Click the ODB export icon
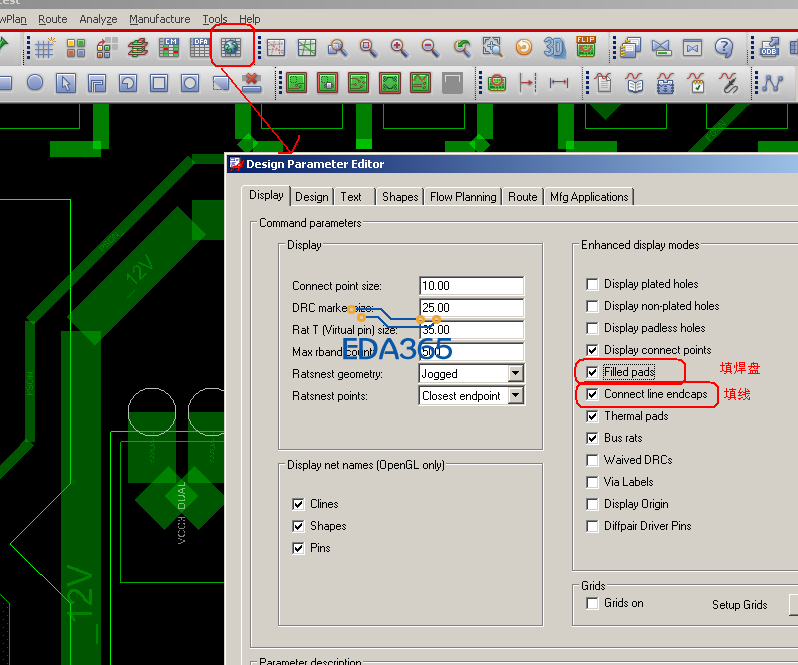Screen dimensions: 798x665 click(x=769, y=47)
